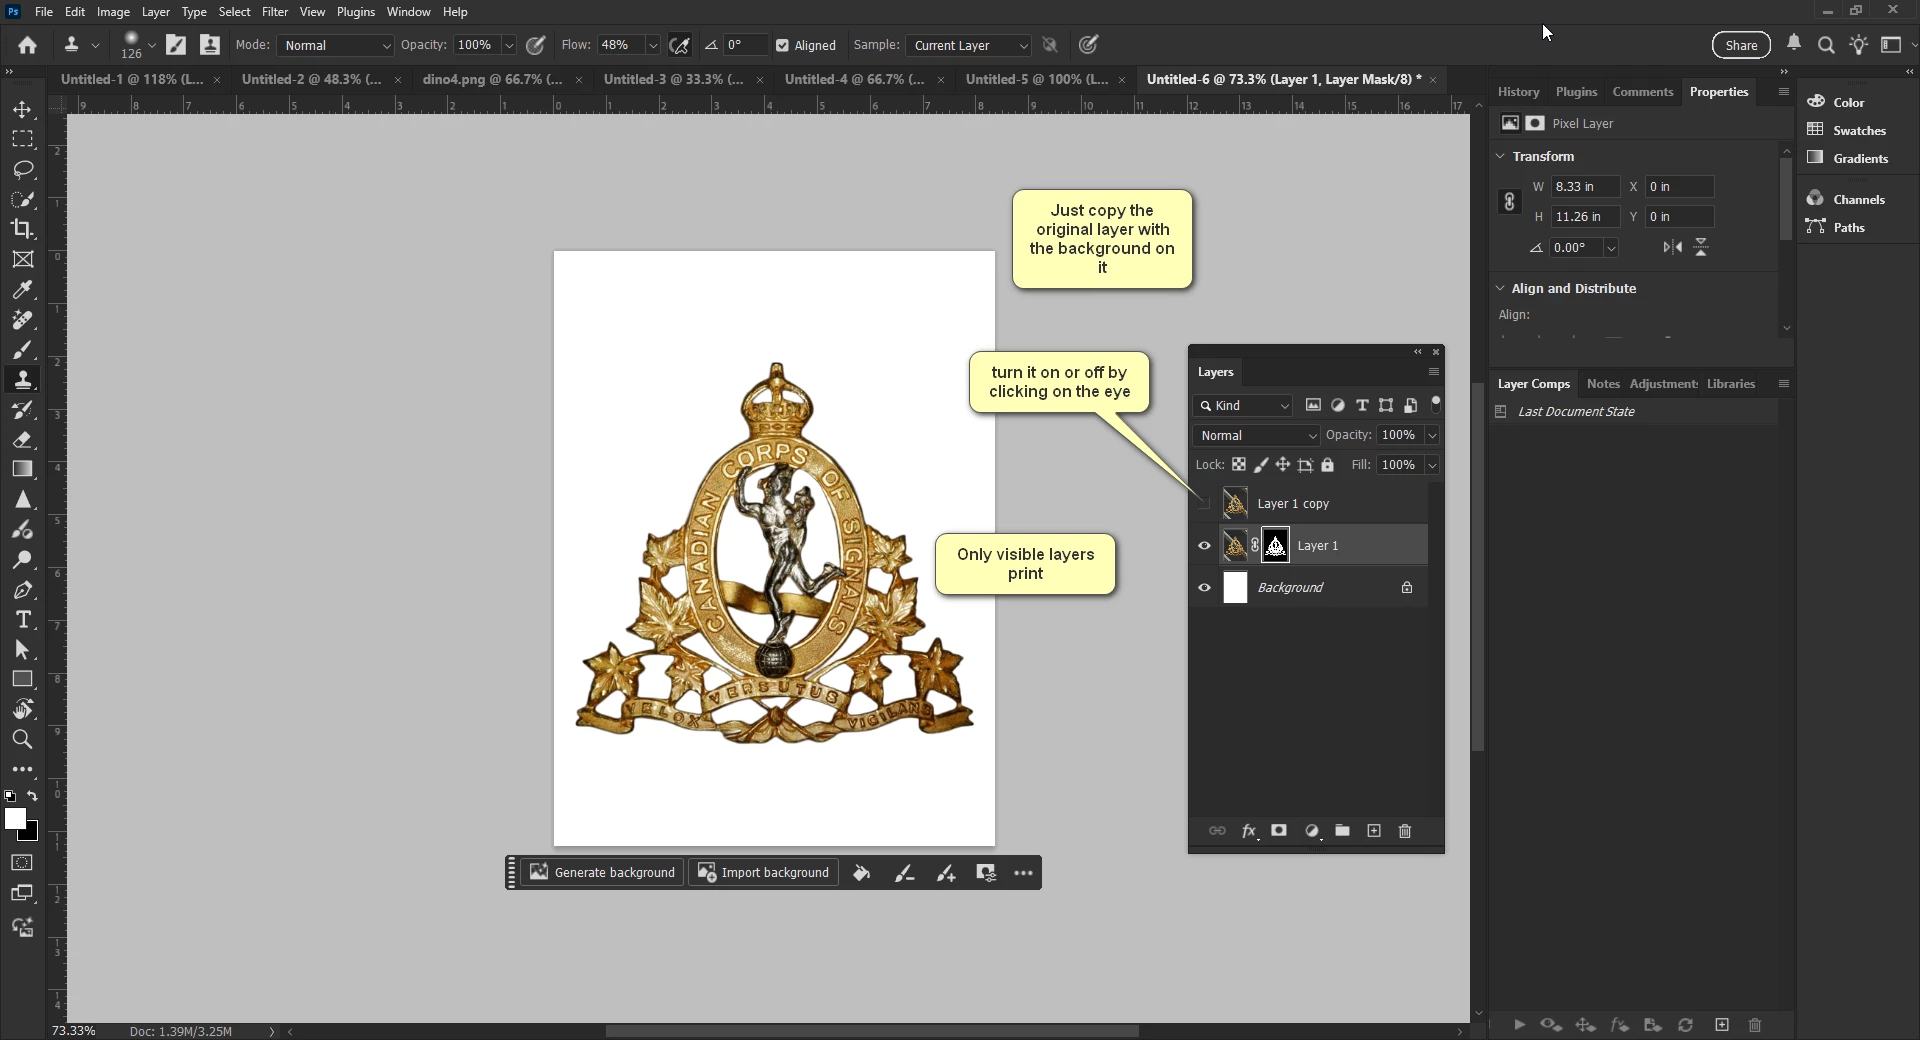Create a new layer

[1374, 831]
